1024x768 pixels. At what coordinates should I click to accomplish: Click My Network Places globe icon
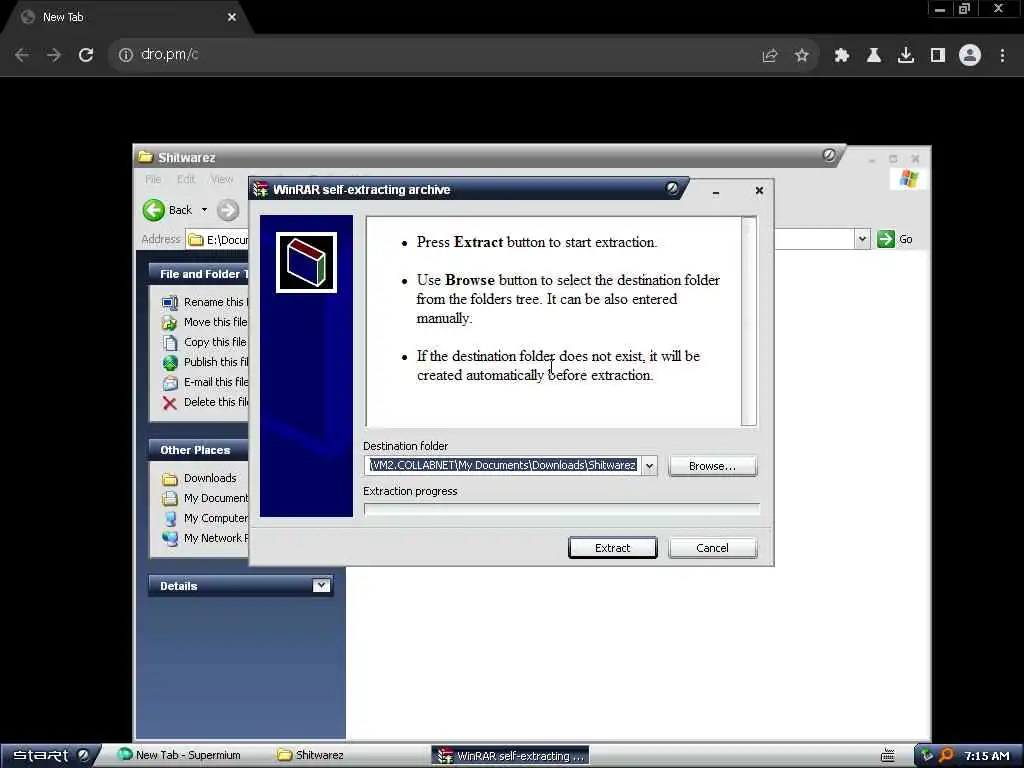click(x=170, y=538)
